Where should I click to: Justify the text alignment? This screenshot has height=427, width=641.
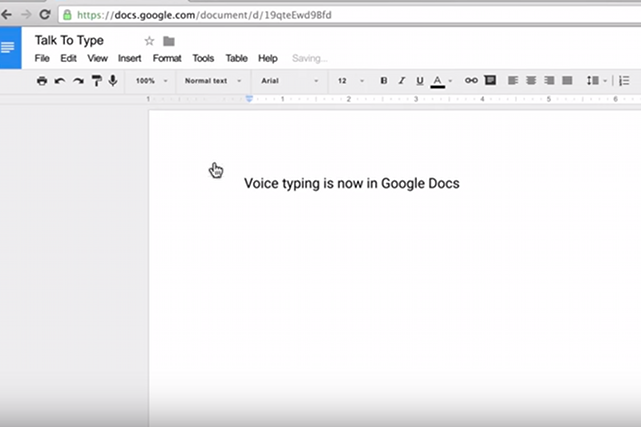point(567,80)
